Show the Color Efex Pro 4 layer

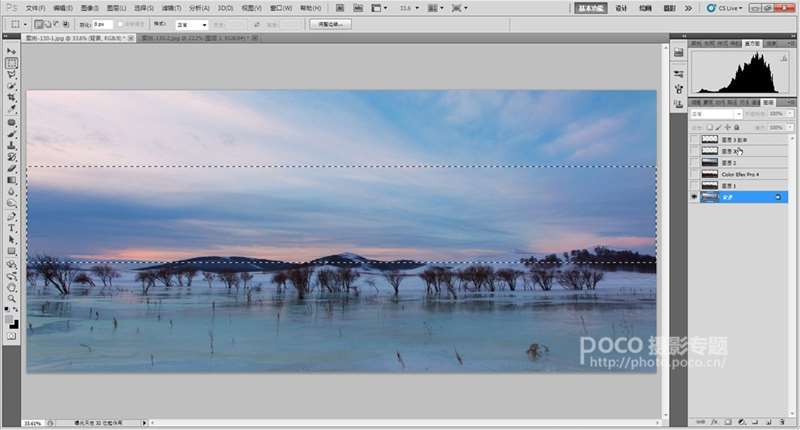pos(694,174)
